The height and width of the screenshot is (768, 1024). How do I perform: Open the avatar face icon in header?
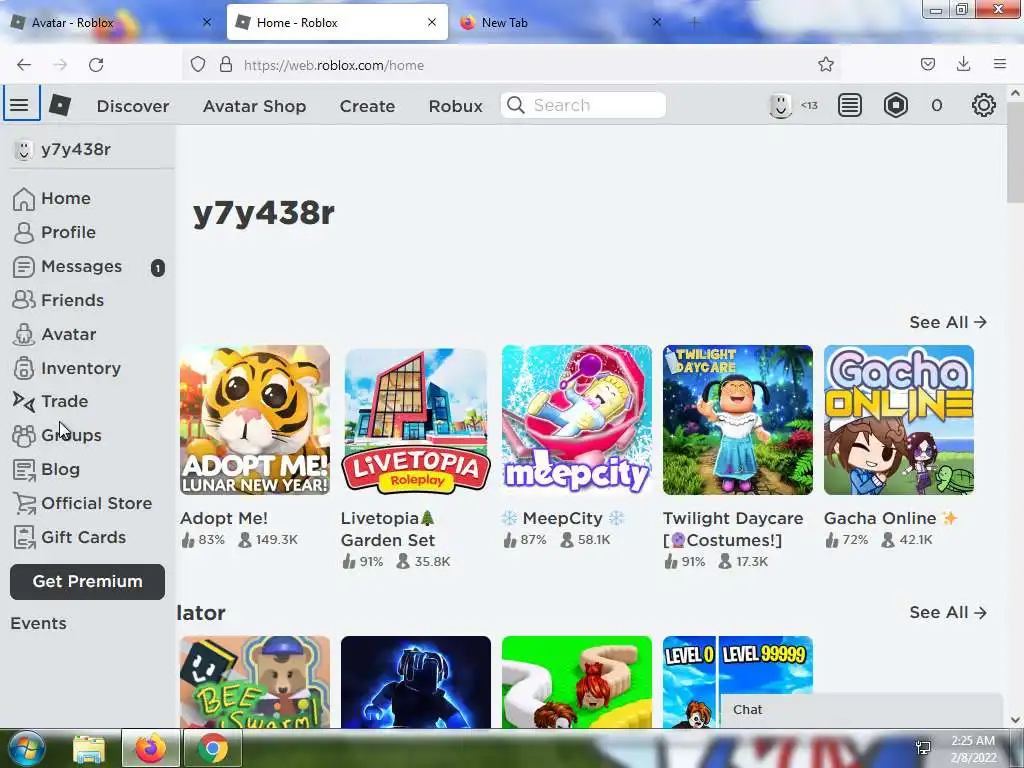click(780, 105)
